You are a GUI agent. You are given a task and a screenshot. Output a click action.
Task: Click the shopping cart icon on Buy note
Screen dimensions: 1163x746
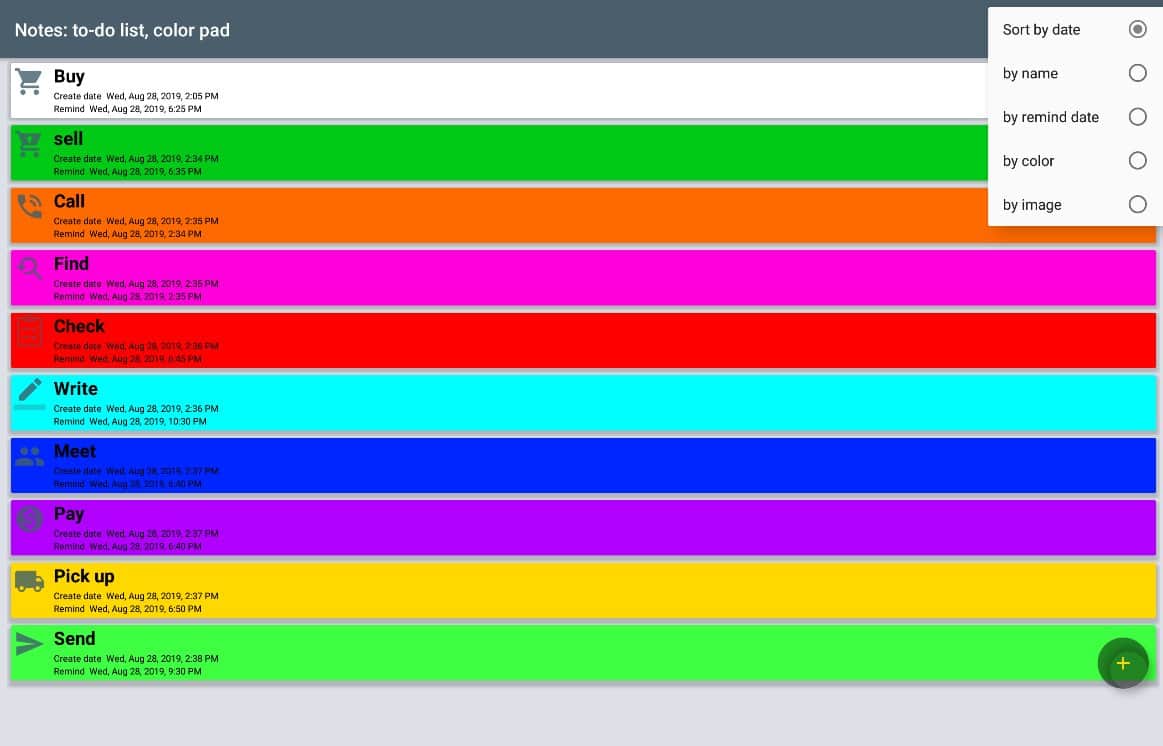click(29, 82)
